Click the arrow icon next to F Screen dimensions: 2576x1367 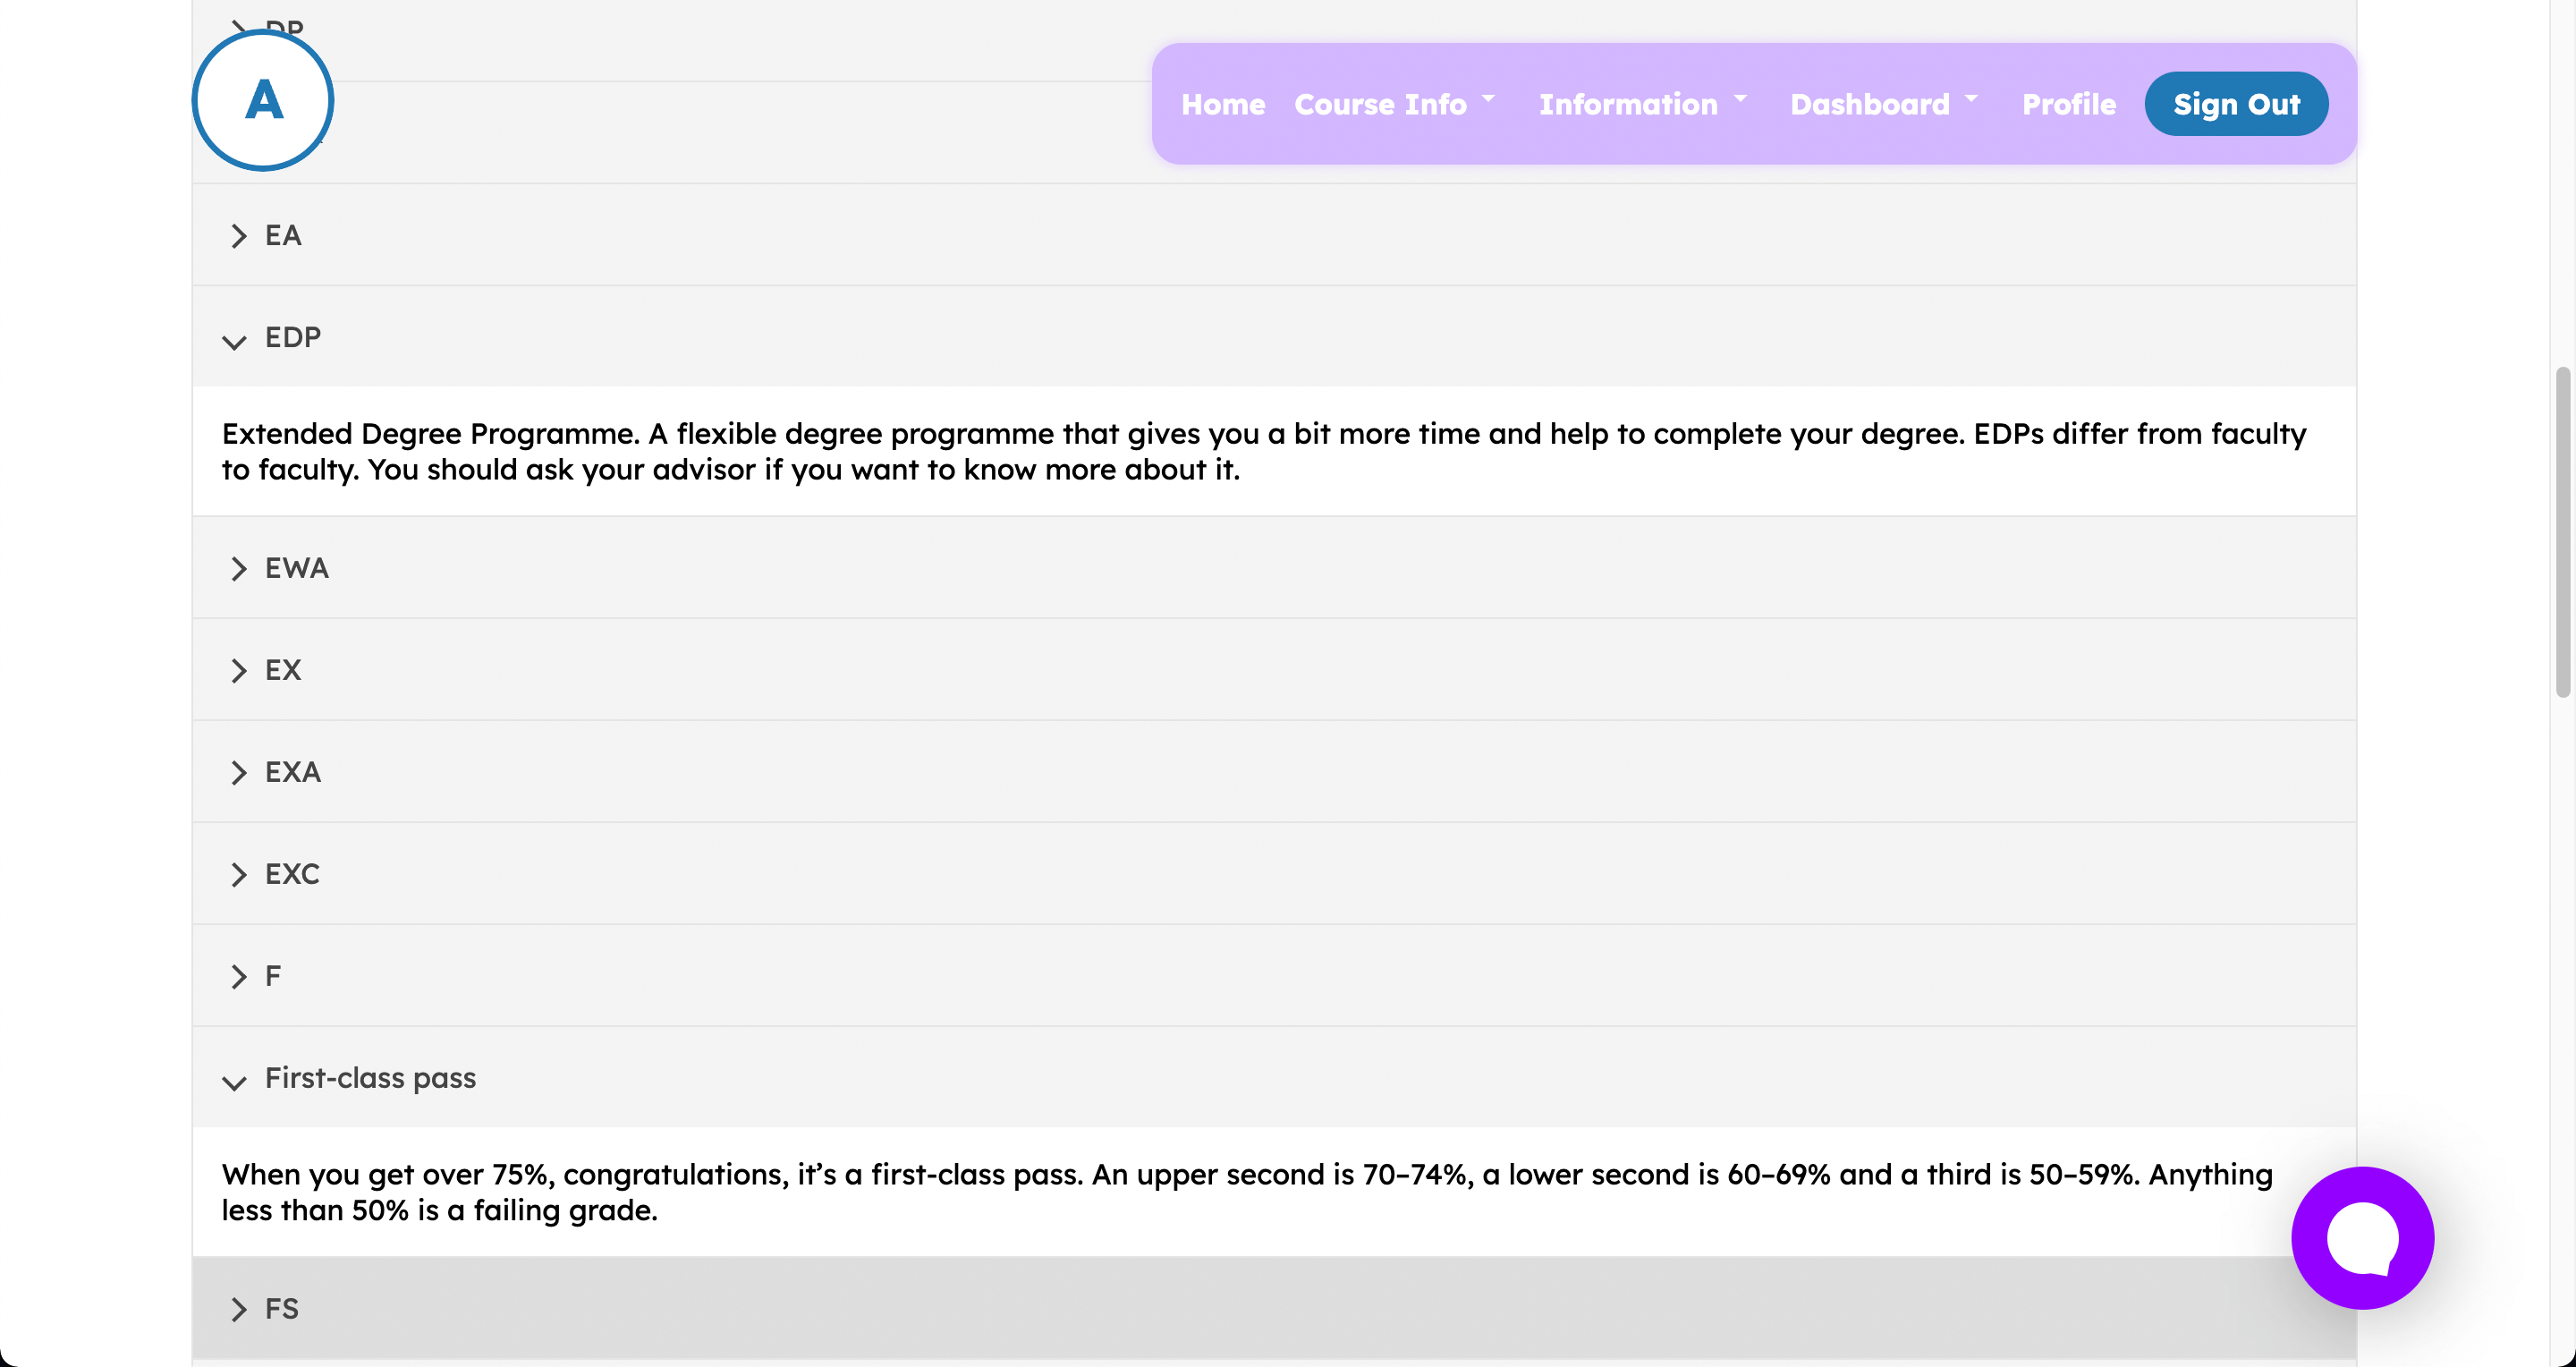pyautogui.click(x=238, y=977)
